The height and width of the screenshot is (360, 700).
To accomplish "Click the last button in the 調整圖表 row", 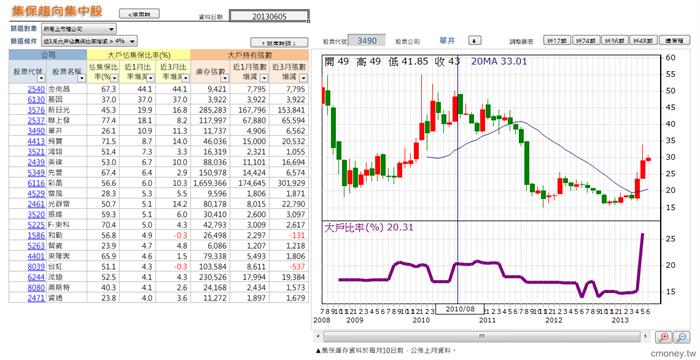I will point(675,41).
